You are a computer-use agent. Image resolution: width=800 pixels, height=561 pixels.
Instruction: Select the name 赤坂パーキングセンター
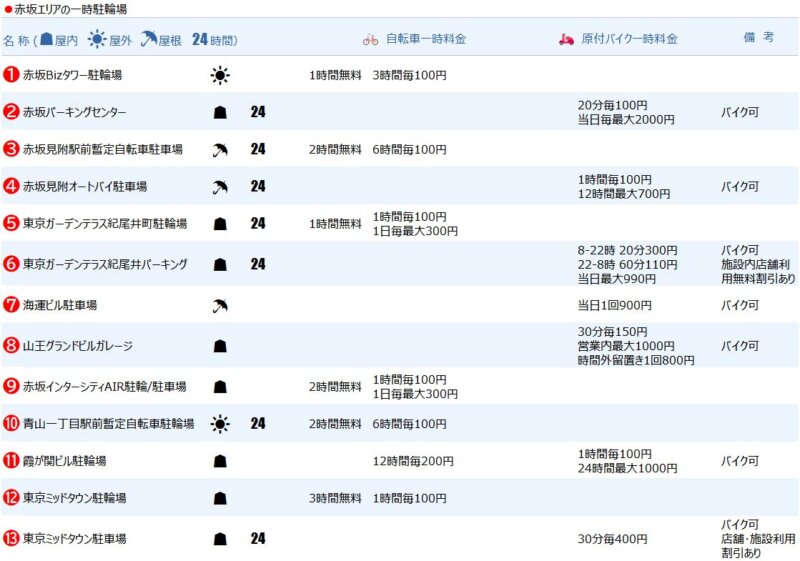click(x=74, y=112)
